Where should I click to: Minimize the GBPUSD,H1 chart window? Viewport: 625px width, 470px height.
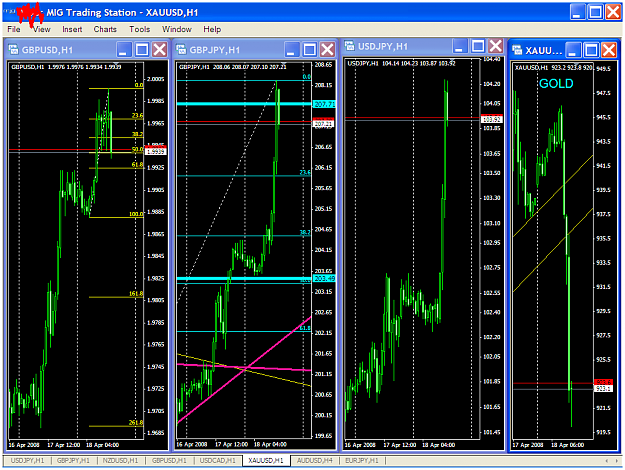coord(124,49)
